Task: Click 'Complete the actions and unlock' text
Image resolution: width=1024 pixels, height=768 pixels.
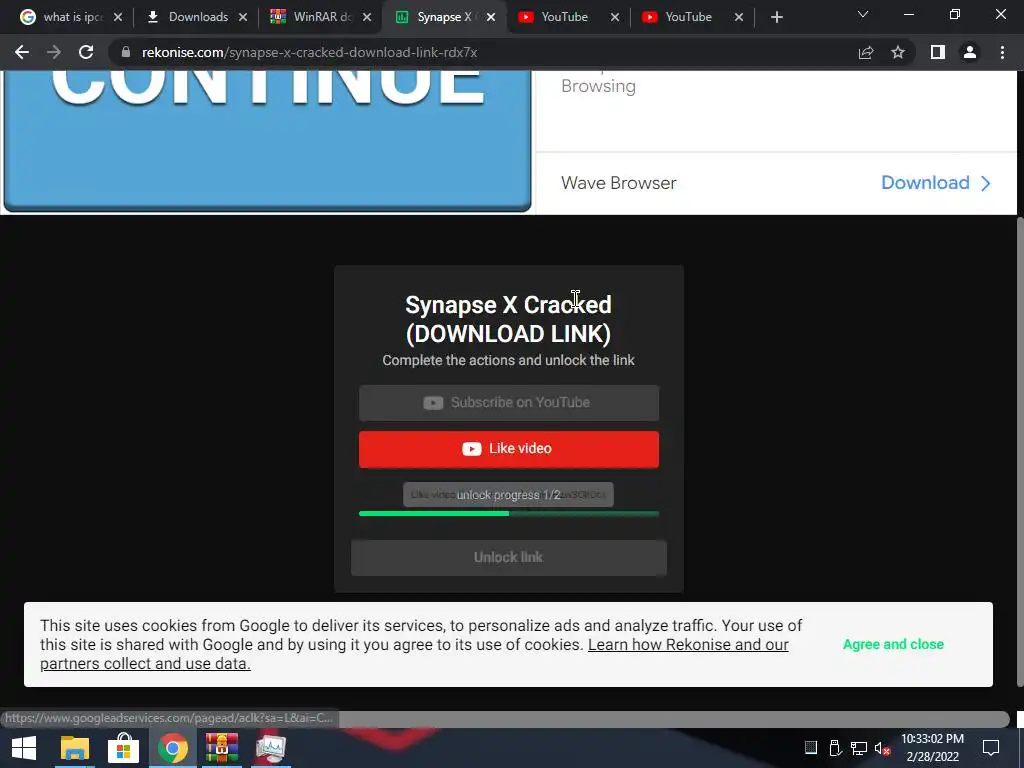Action: coord(508,360)
